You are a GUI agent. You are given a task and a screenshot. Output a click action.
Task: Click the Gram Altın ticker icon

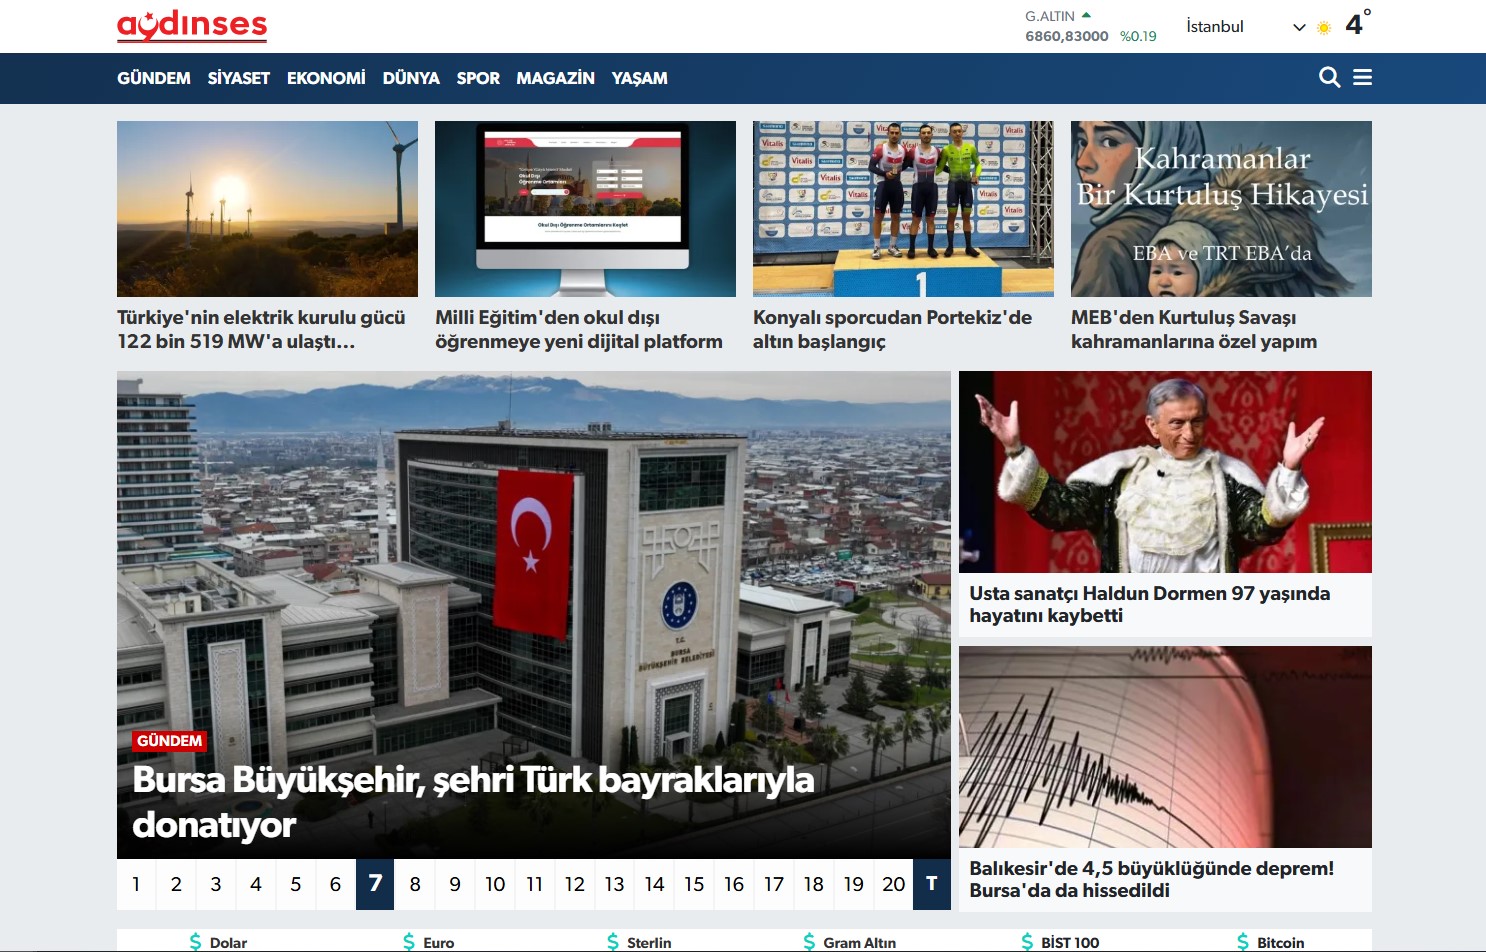(809, 942)
